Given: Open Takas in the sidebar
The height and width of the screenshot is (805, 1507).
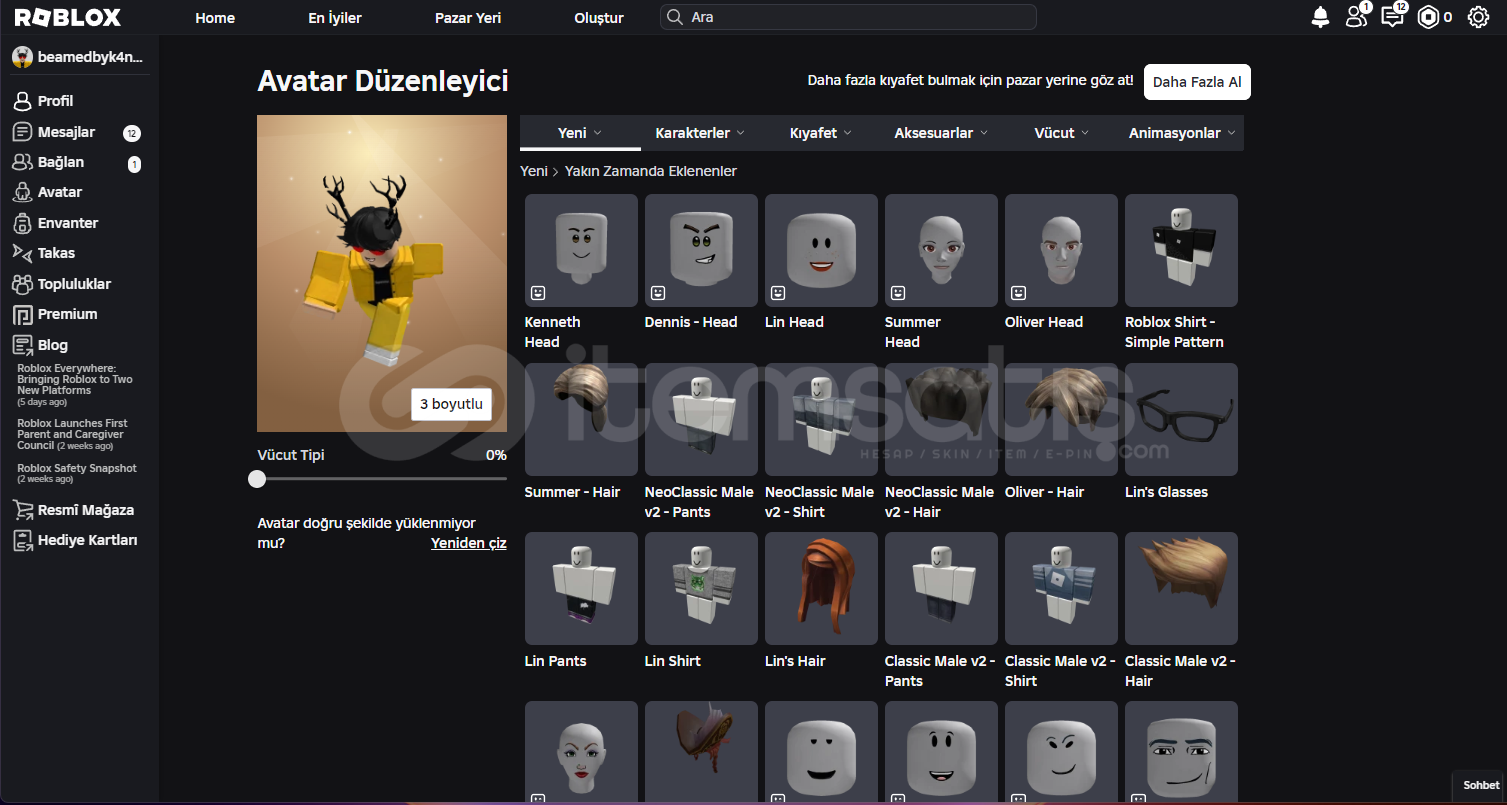Looking at the screenshot, I should [x=56, y=253].
